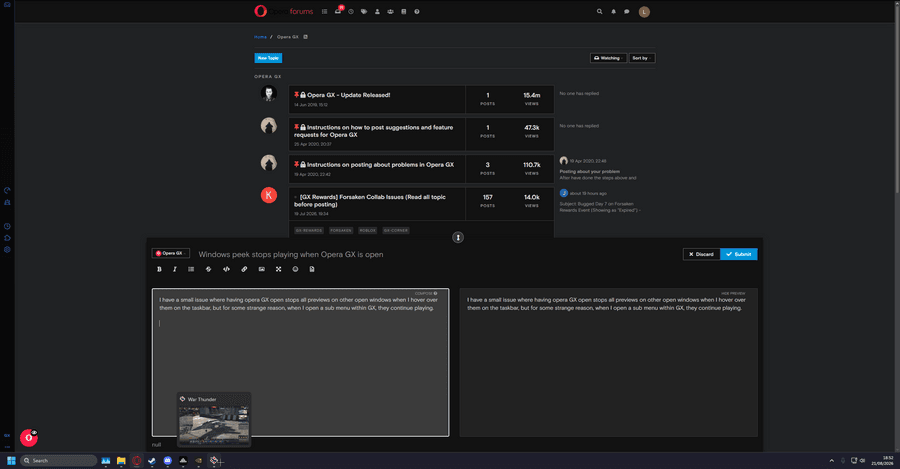Click the New Topic button

coord(268,58)
